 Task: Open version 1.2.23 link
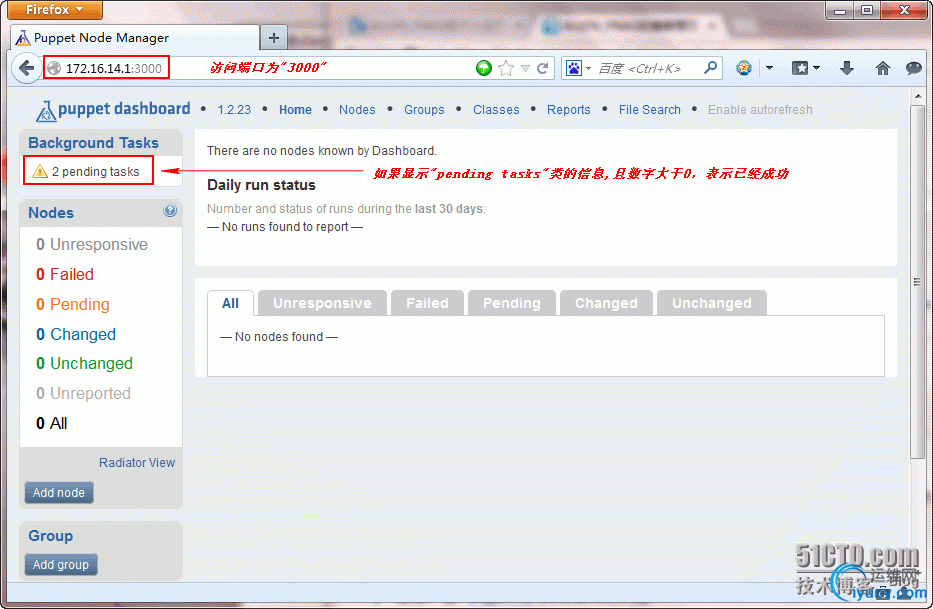234,110
